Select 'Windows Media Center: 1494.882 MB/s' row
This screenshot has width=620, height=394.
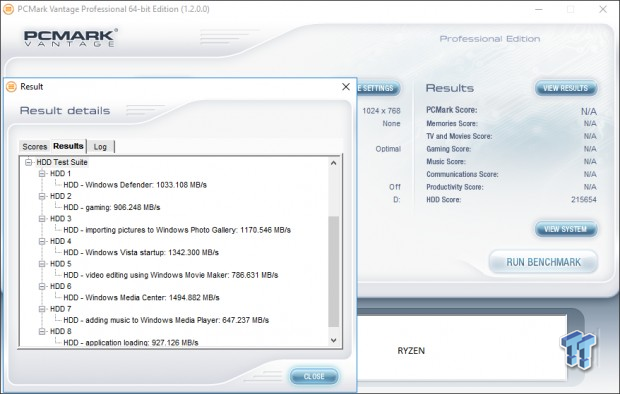coord(141,297)
